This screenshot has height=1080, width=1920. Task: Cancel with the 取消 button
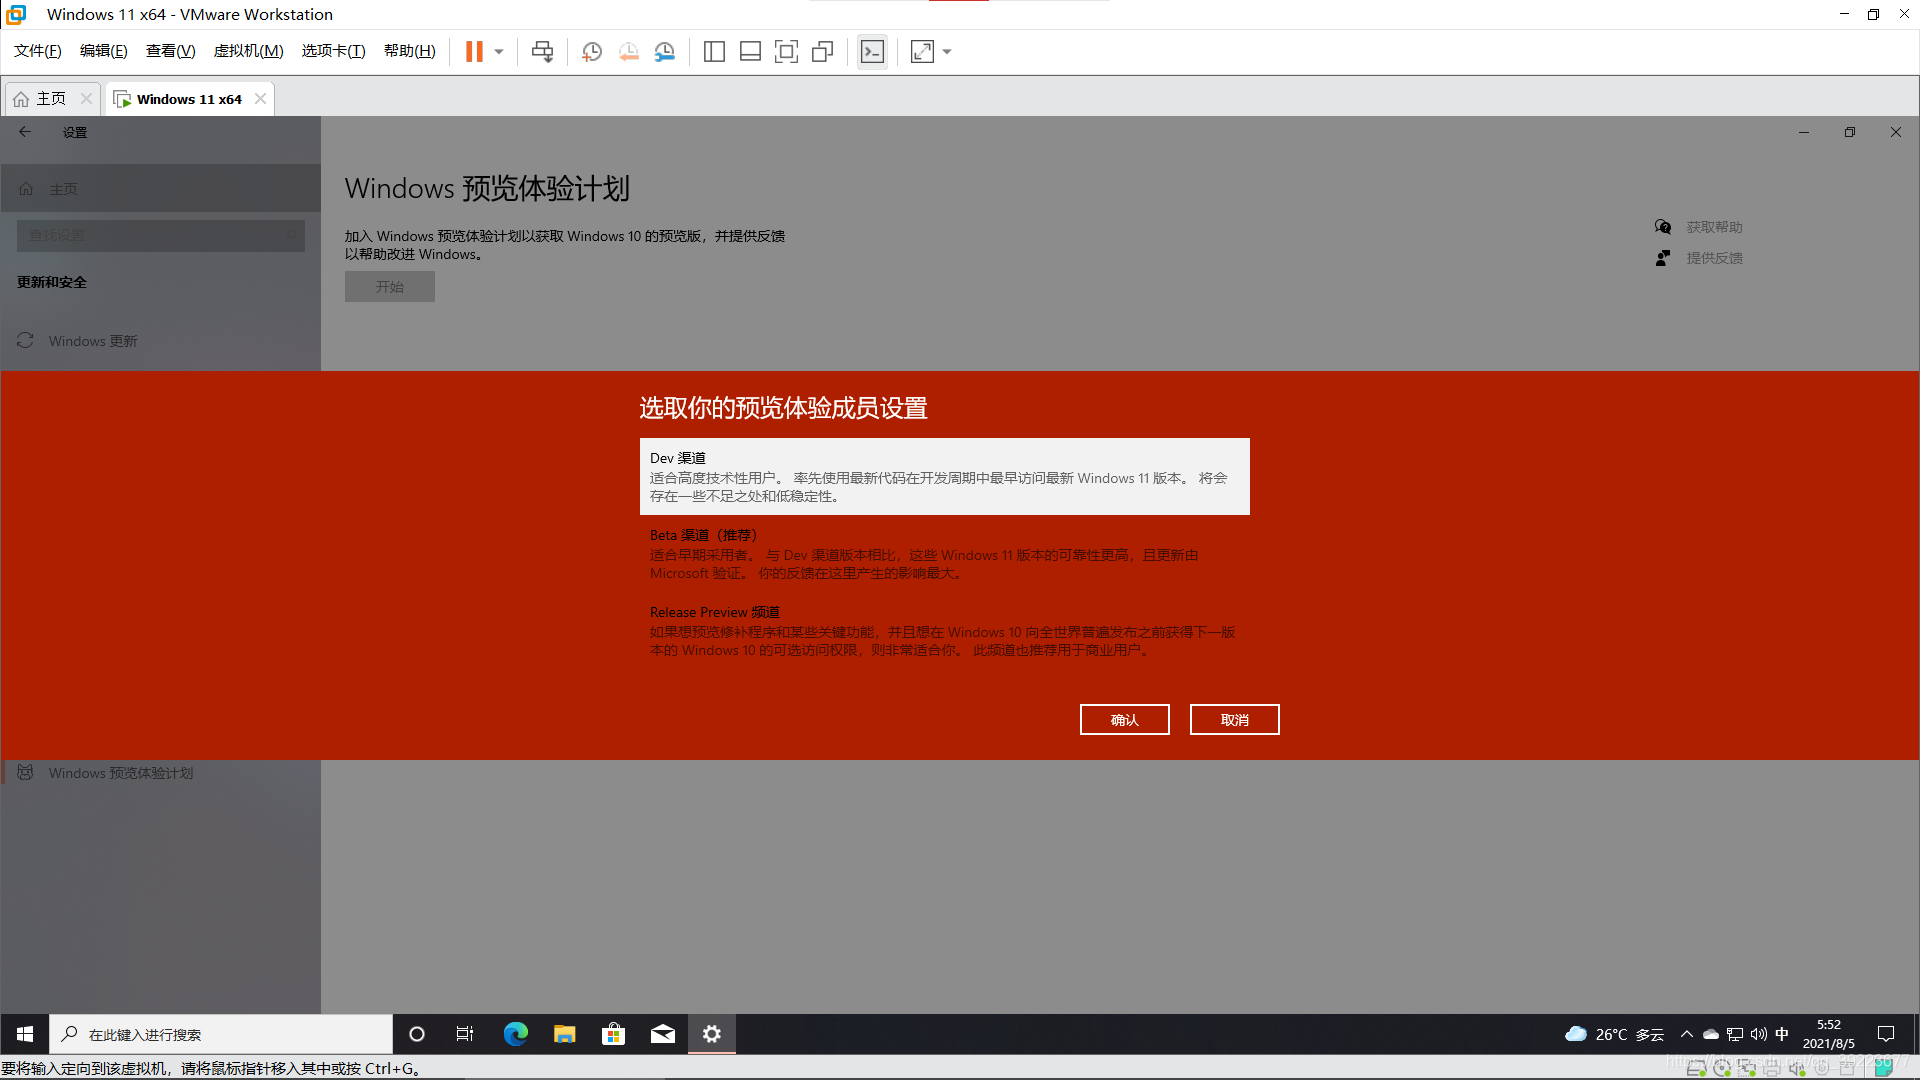tap(1235, 720)
